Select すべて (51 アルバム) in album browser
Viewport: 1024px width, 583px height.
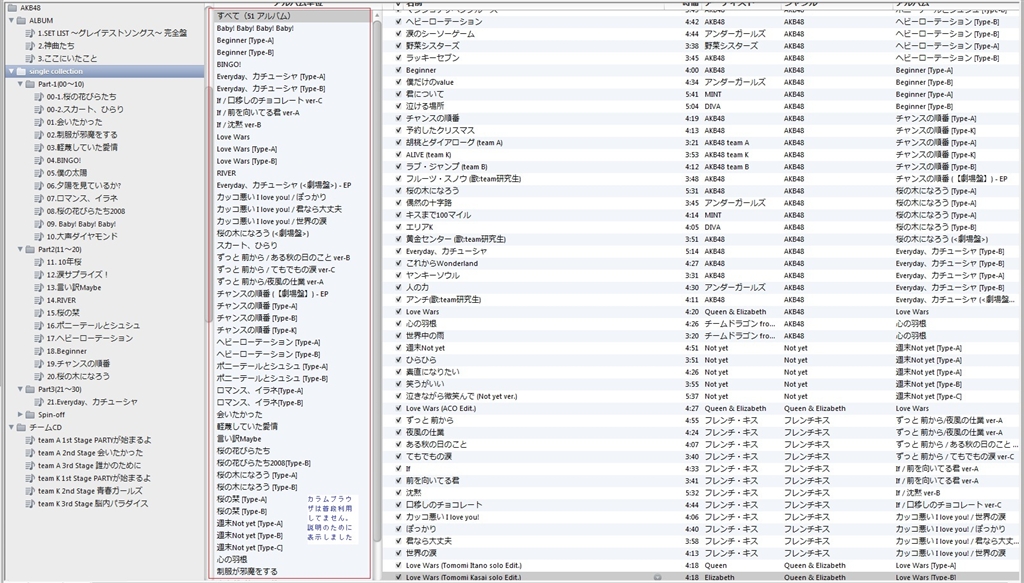click(292, 16)
